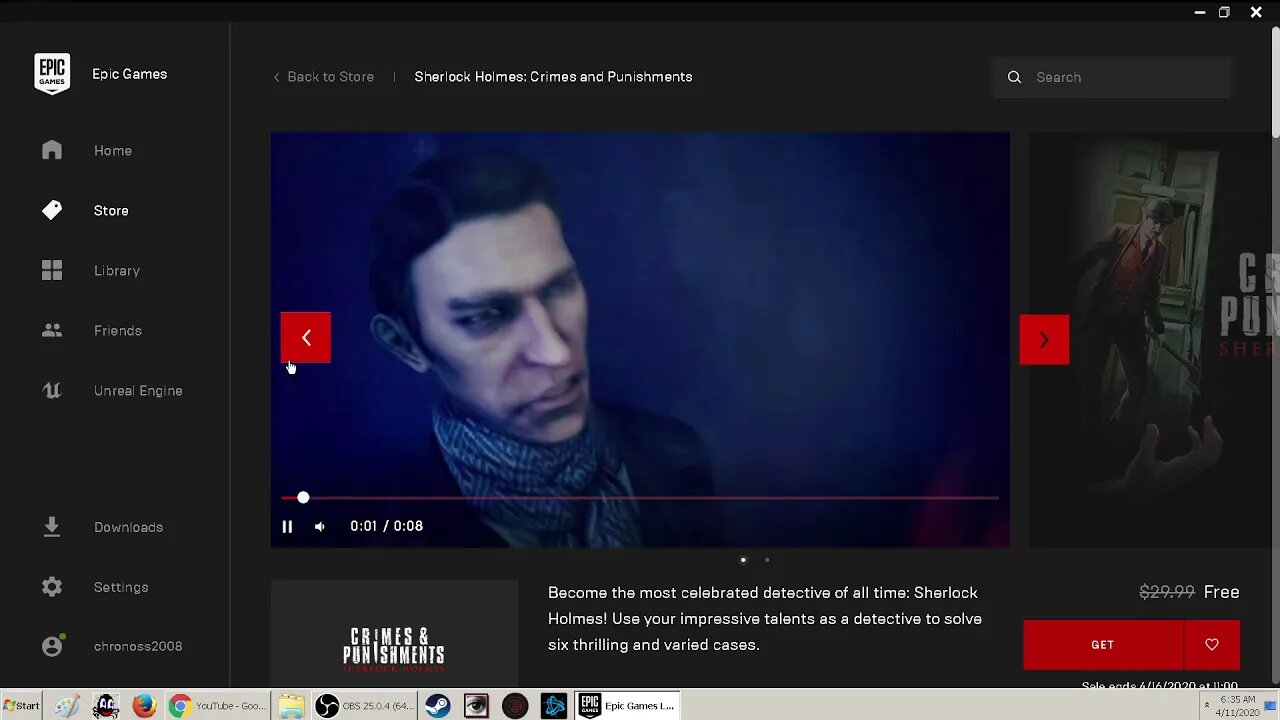Open chronoss2008 account name

pyautogui.click(x=138, y=647)
